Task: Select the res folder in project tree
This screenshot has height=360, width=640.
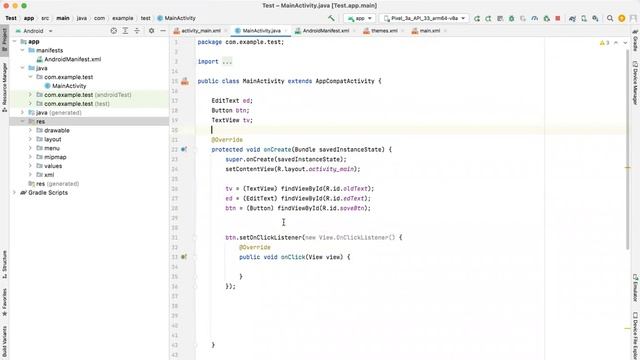Action: click(89, 121)
